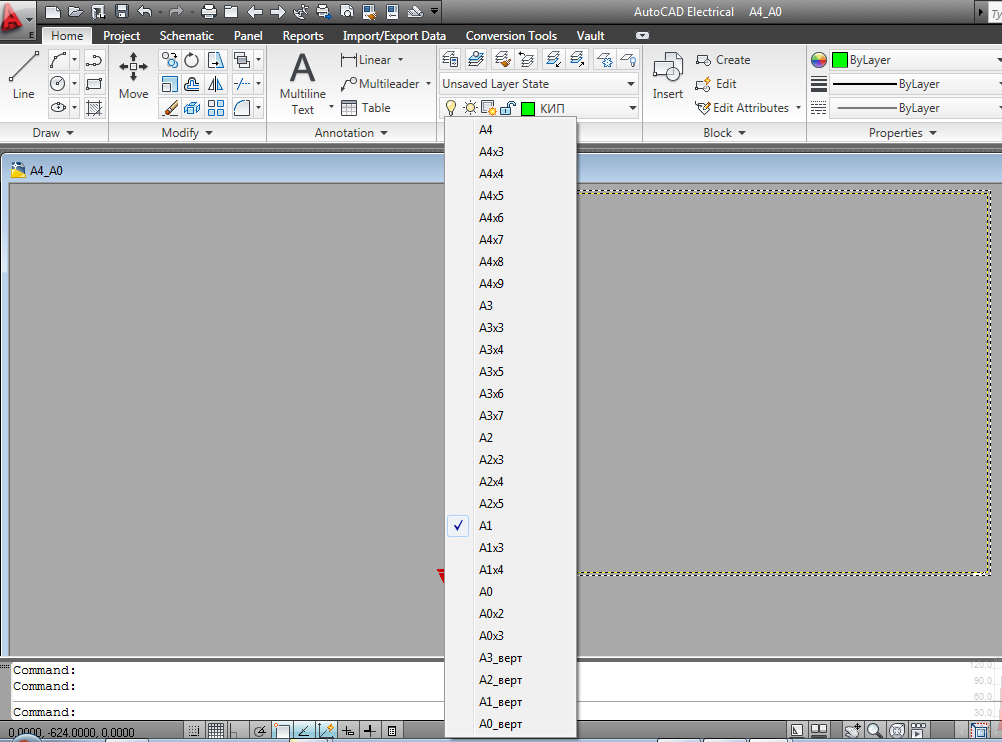Image resolution: width=1002 pixels, height=742 pixels.
Task: Open the Edit Attributes dropdown arrow
Action: 798,107
